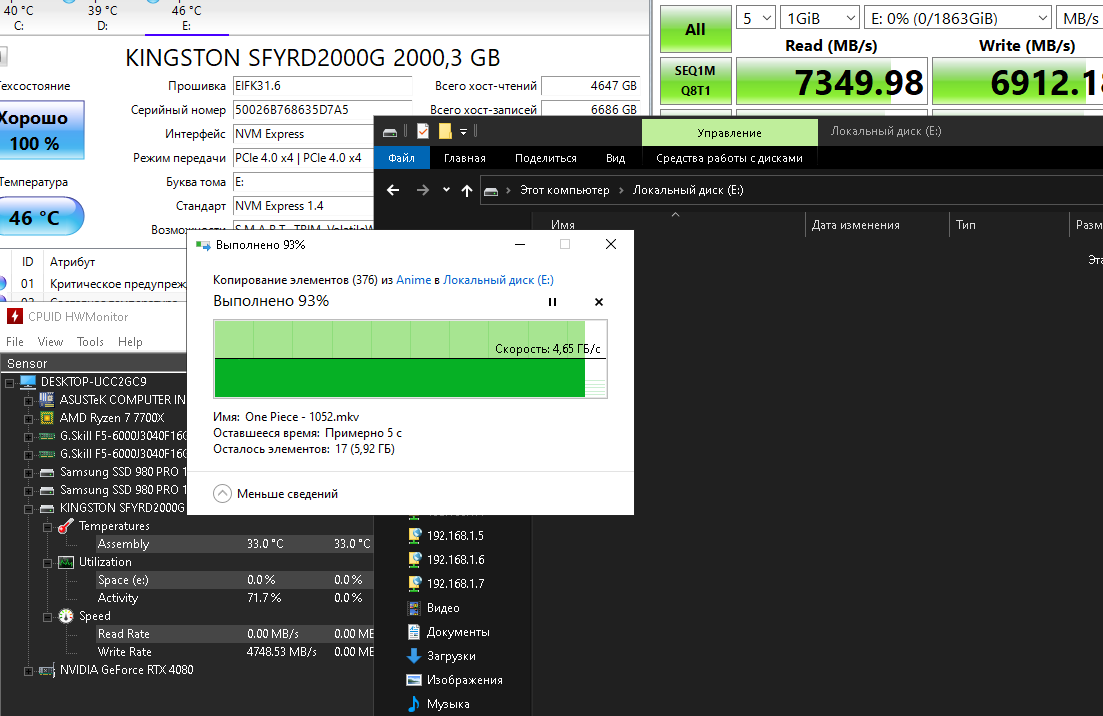Collapse details with 'Меньше сведений'
The image size is (1103, 716).
276,494
